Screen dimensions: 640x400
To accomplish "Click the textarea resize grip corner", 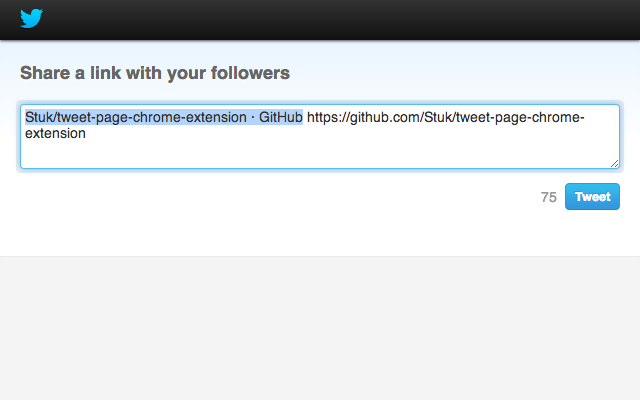I will click(x=614, y=163).
